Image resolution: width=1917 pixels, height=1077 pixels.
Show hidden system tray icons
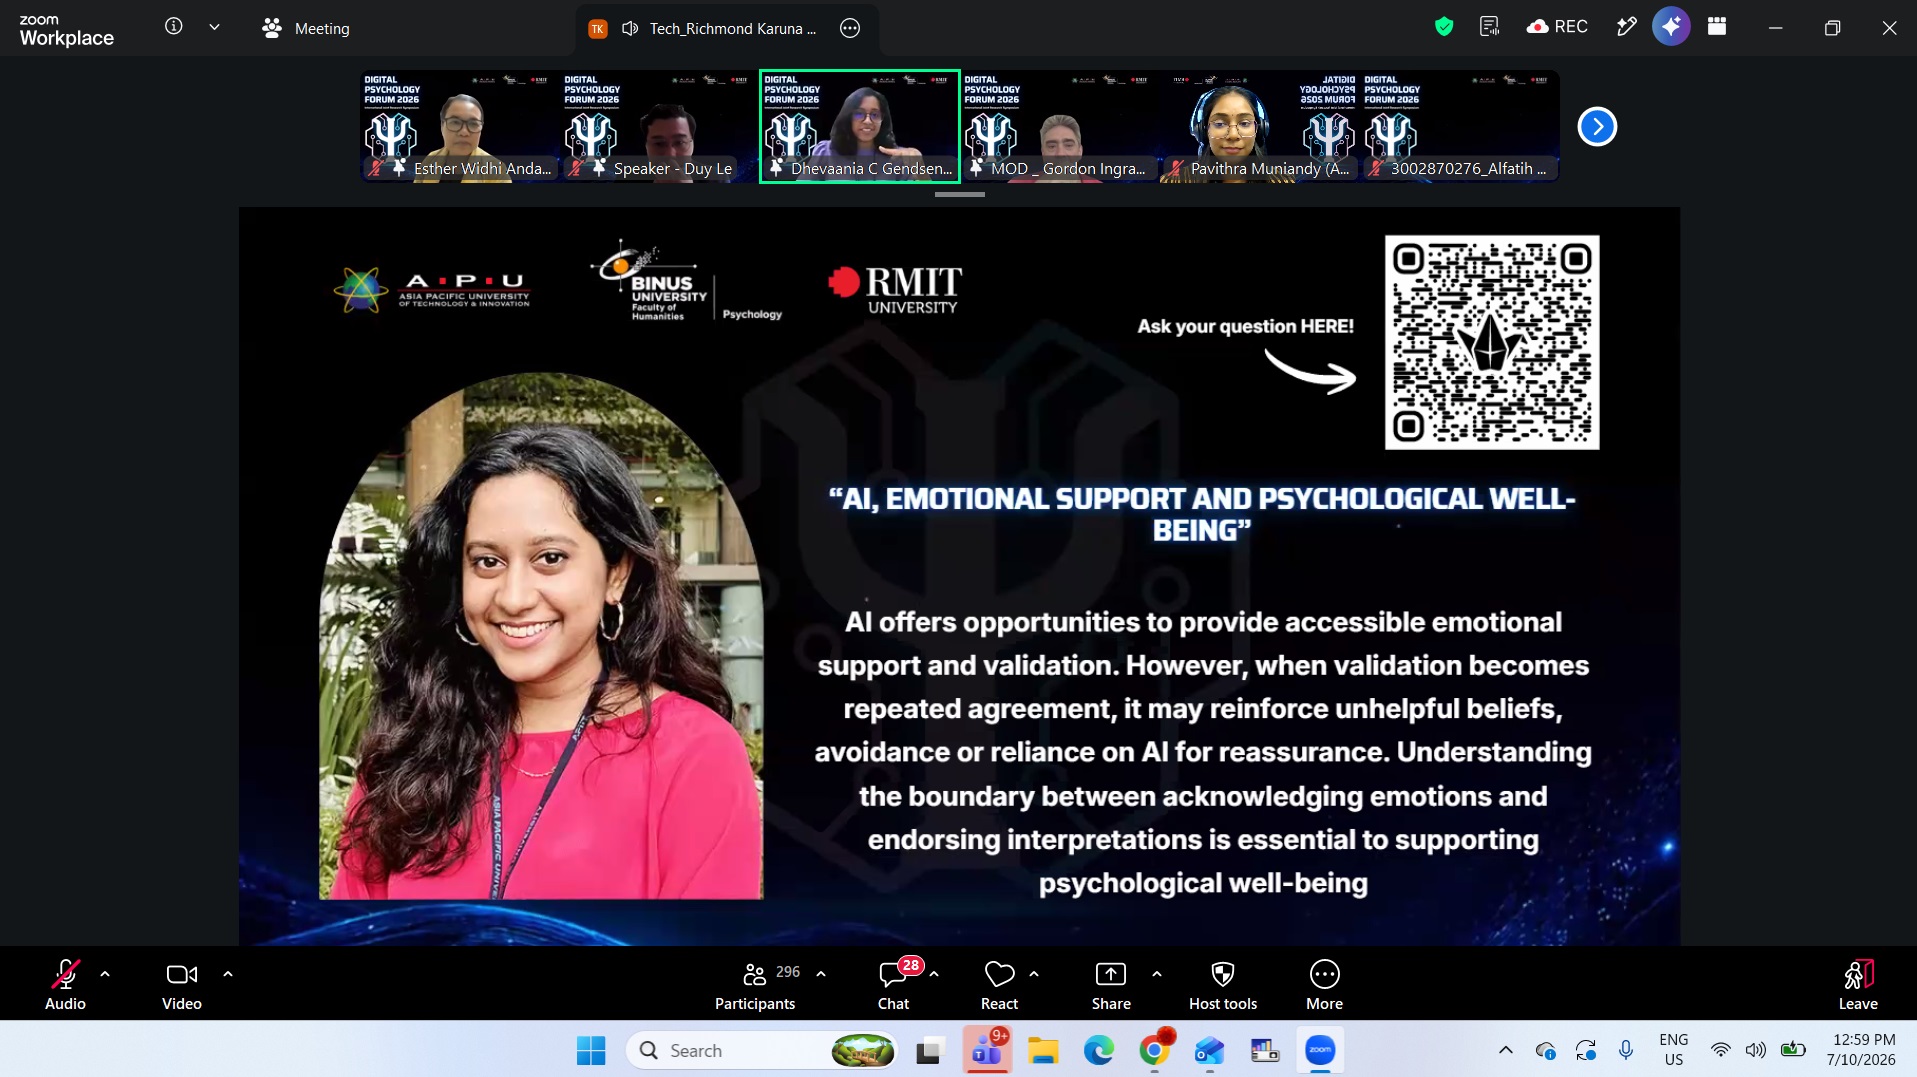1505,1050
